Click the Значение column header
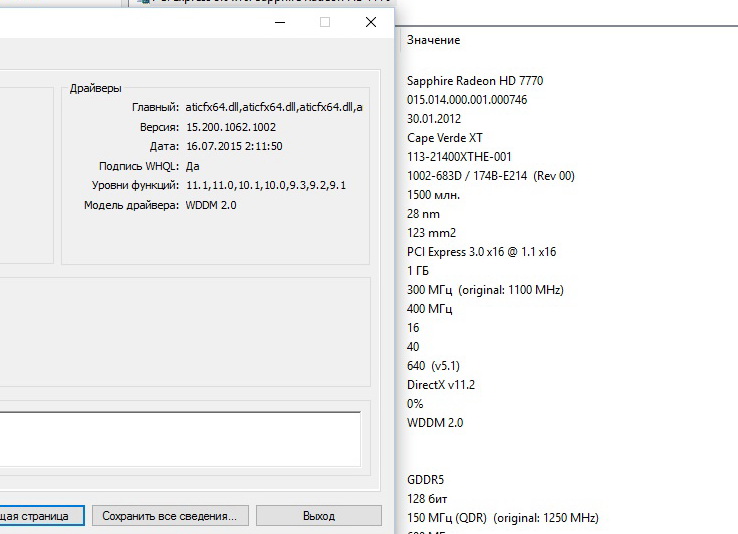 pos(433,40)
